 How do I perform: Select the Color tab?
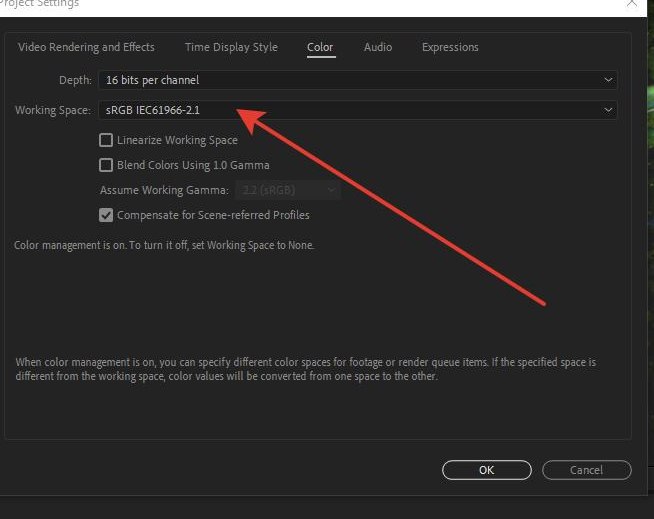coord(320,47)
